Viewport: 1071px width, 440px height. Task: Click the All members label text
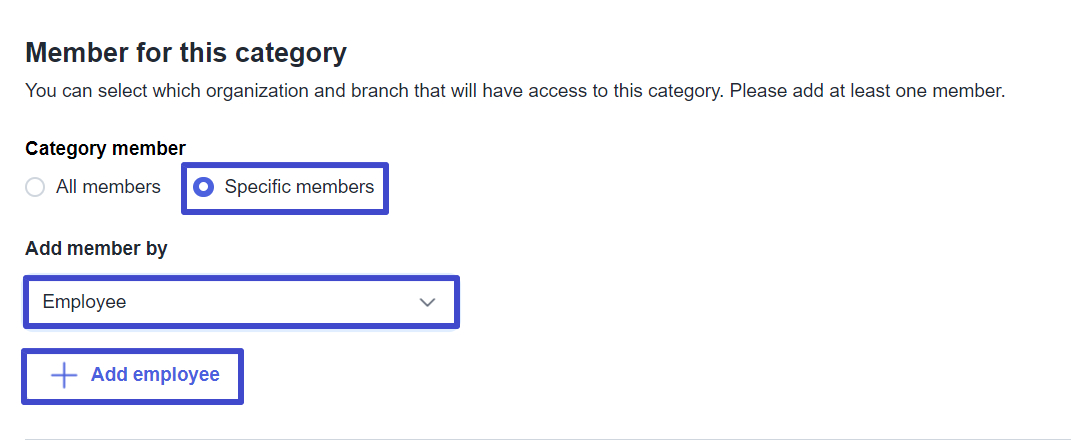pos(109,187)
